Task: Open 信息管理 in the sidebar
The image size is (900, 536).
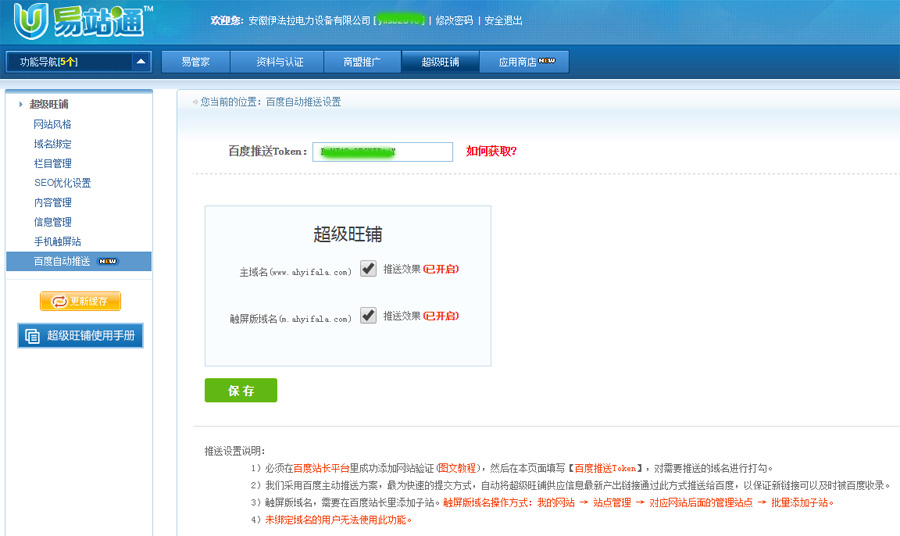Action: click(52, 222)
